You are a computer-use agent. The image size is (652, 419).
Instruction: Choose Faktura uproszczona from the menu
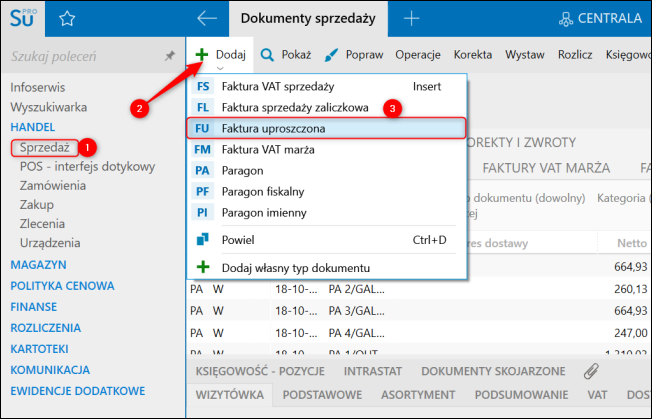(326, 128)
